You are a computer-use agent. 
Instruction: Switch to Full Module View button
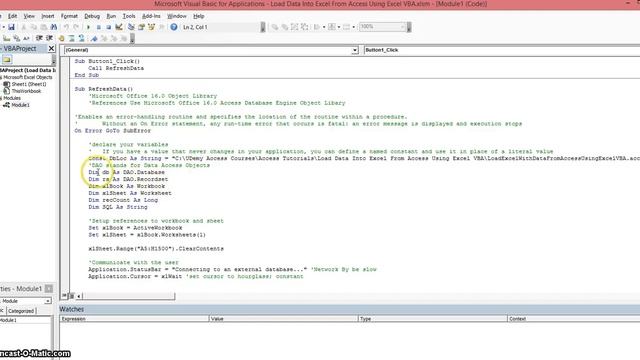tap(71, 296)
